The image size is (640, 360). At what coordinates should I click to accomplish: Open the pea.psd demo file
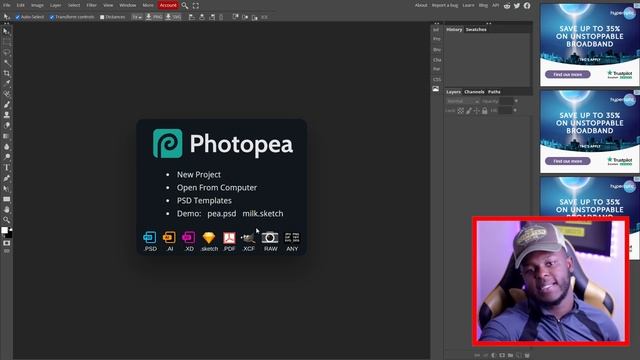pos(222,213)
